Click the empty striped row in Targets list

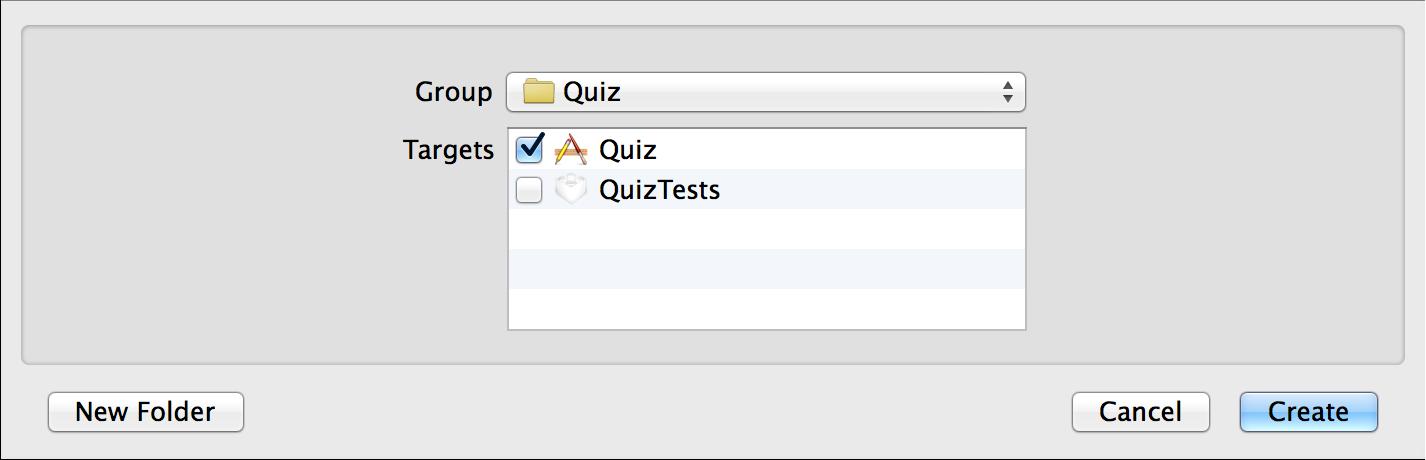pos(767,269)
